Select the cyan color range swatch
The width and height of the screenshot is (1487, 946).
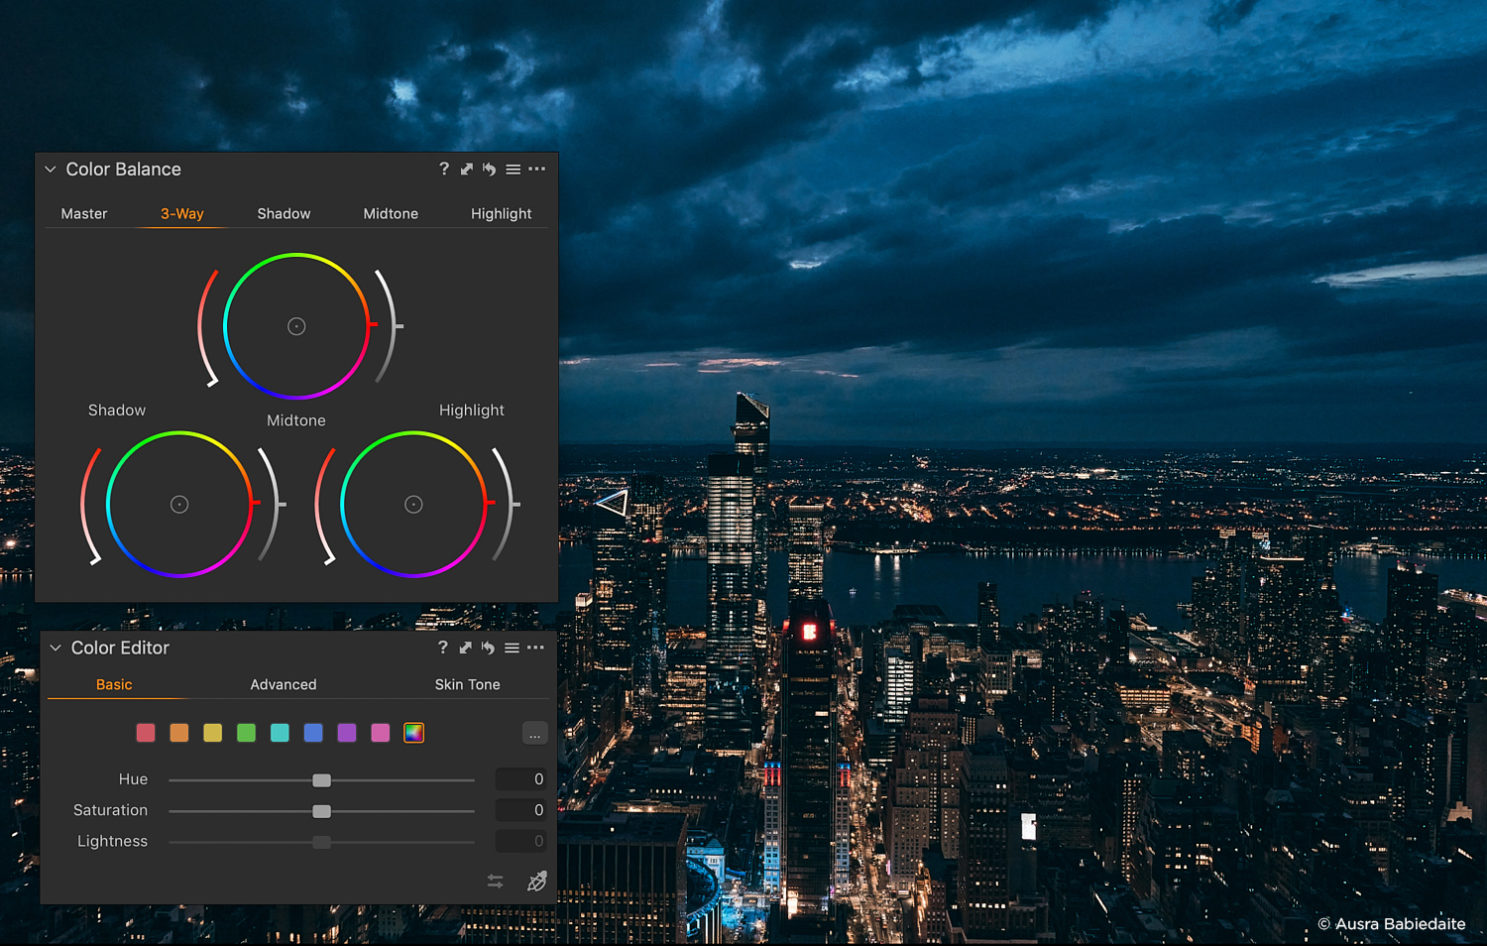point(280,733)
